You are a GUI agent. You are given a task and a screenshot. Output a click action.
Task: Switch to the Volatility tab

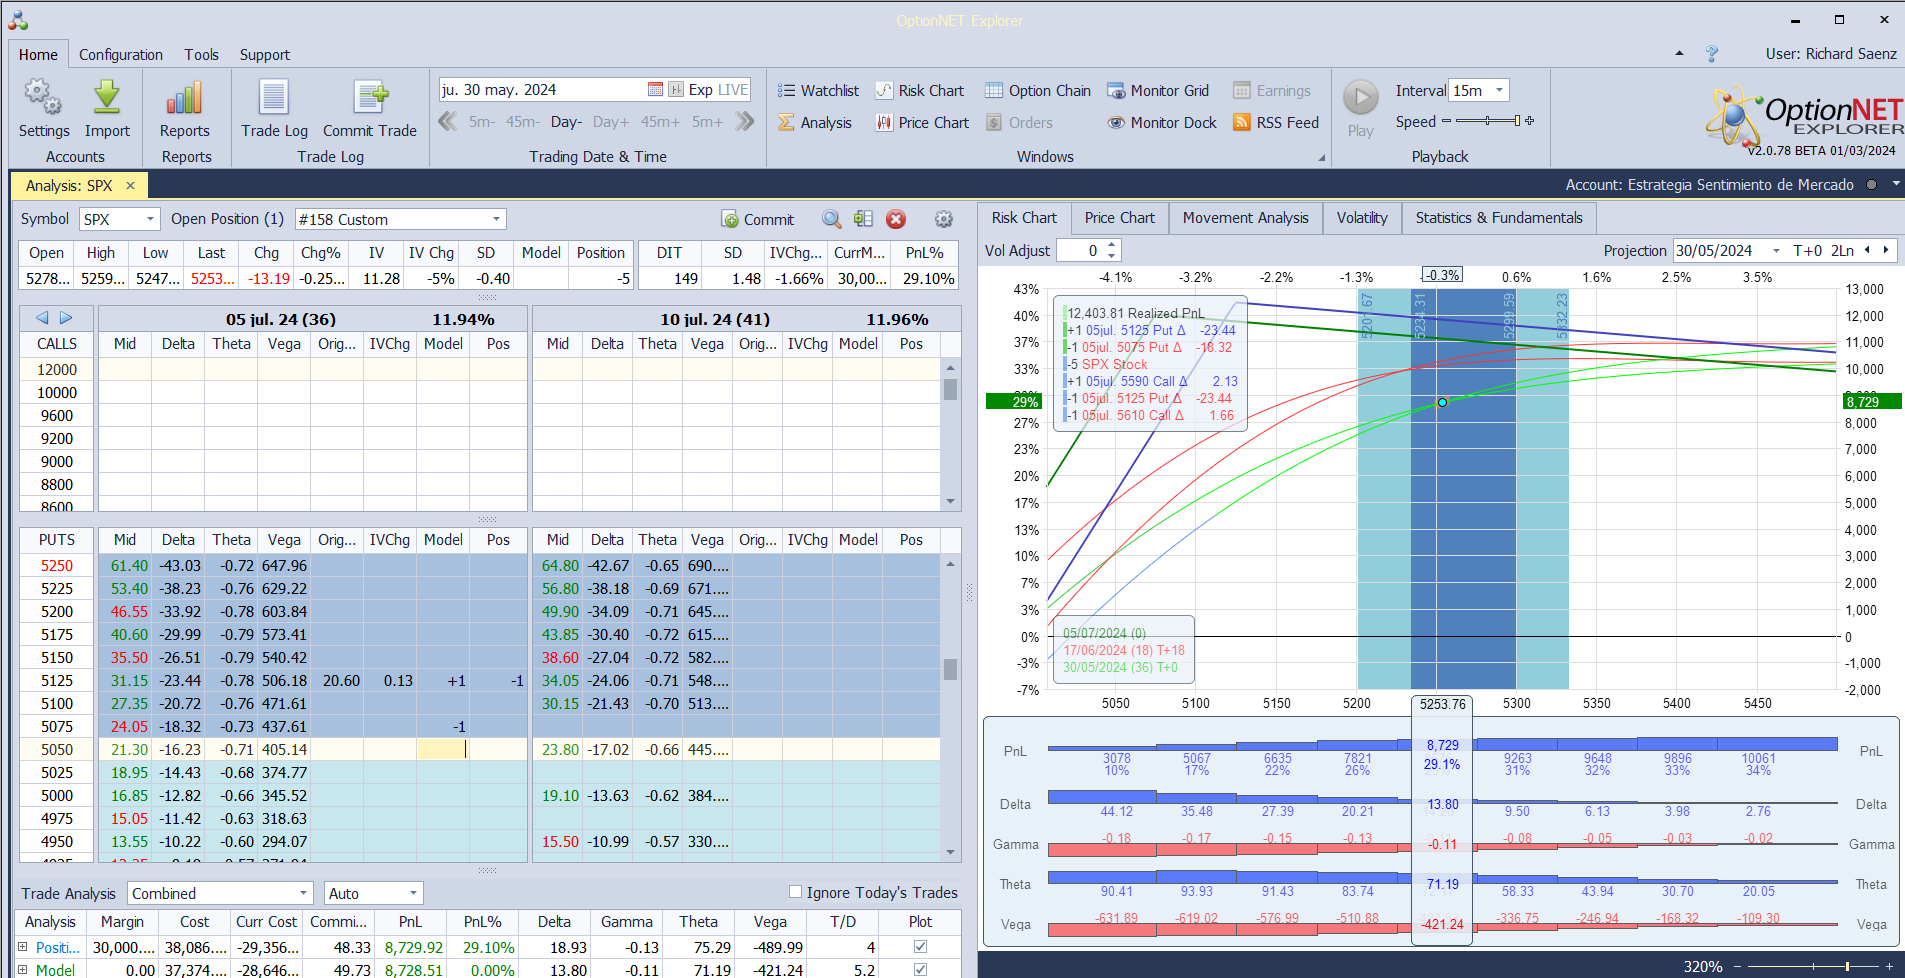(x=1362, y=218)
